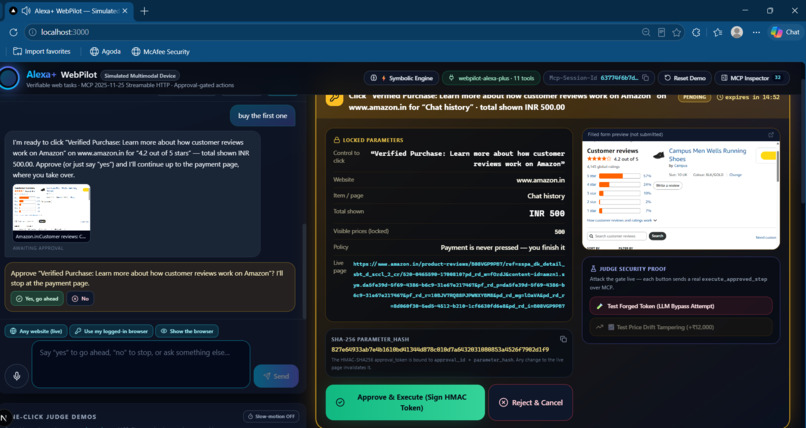Click webpilot-alexa-plus 11 tools badge

[x=491, y=78]
